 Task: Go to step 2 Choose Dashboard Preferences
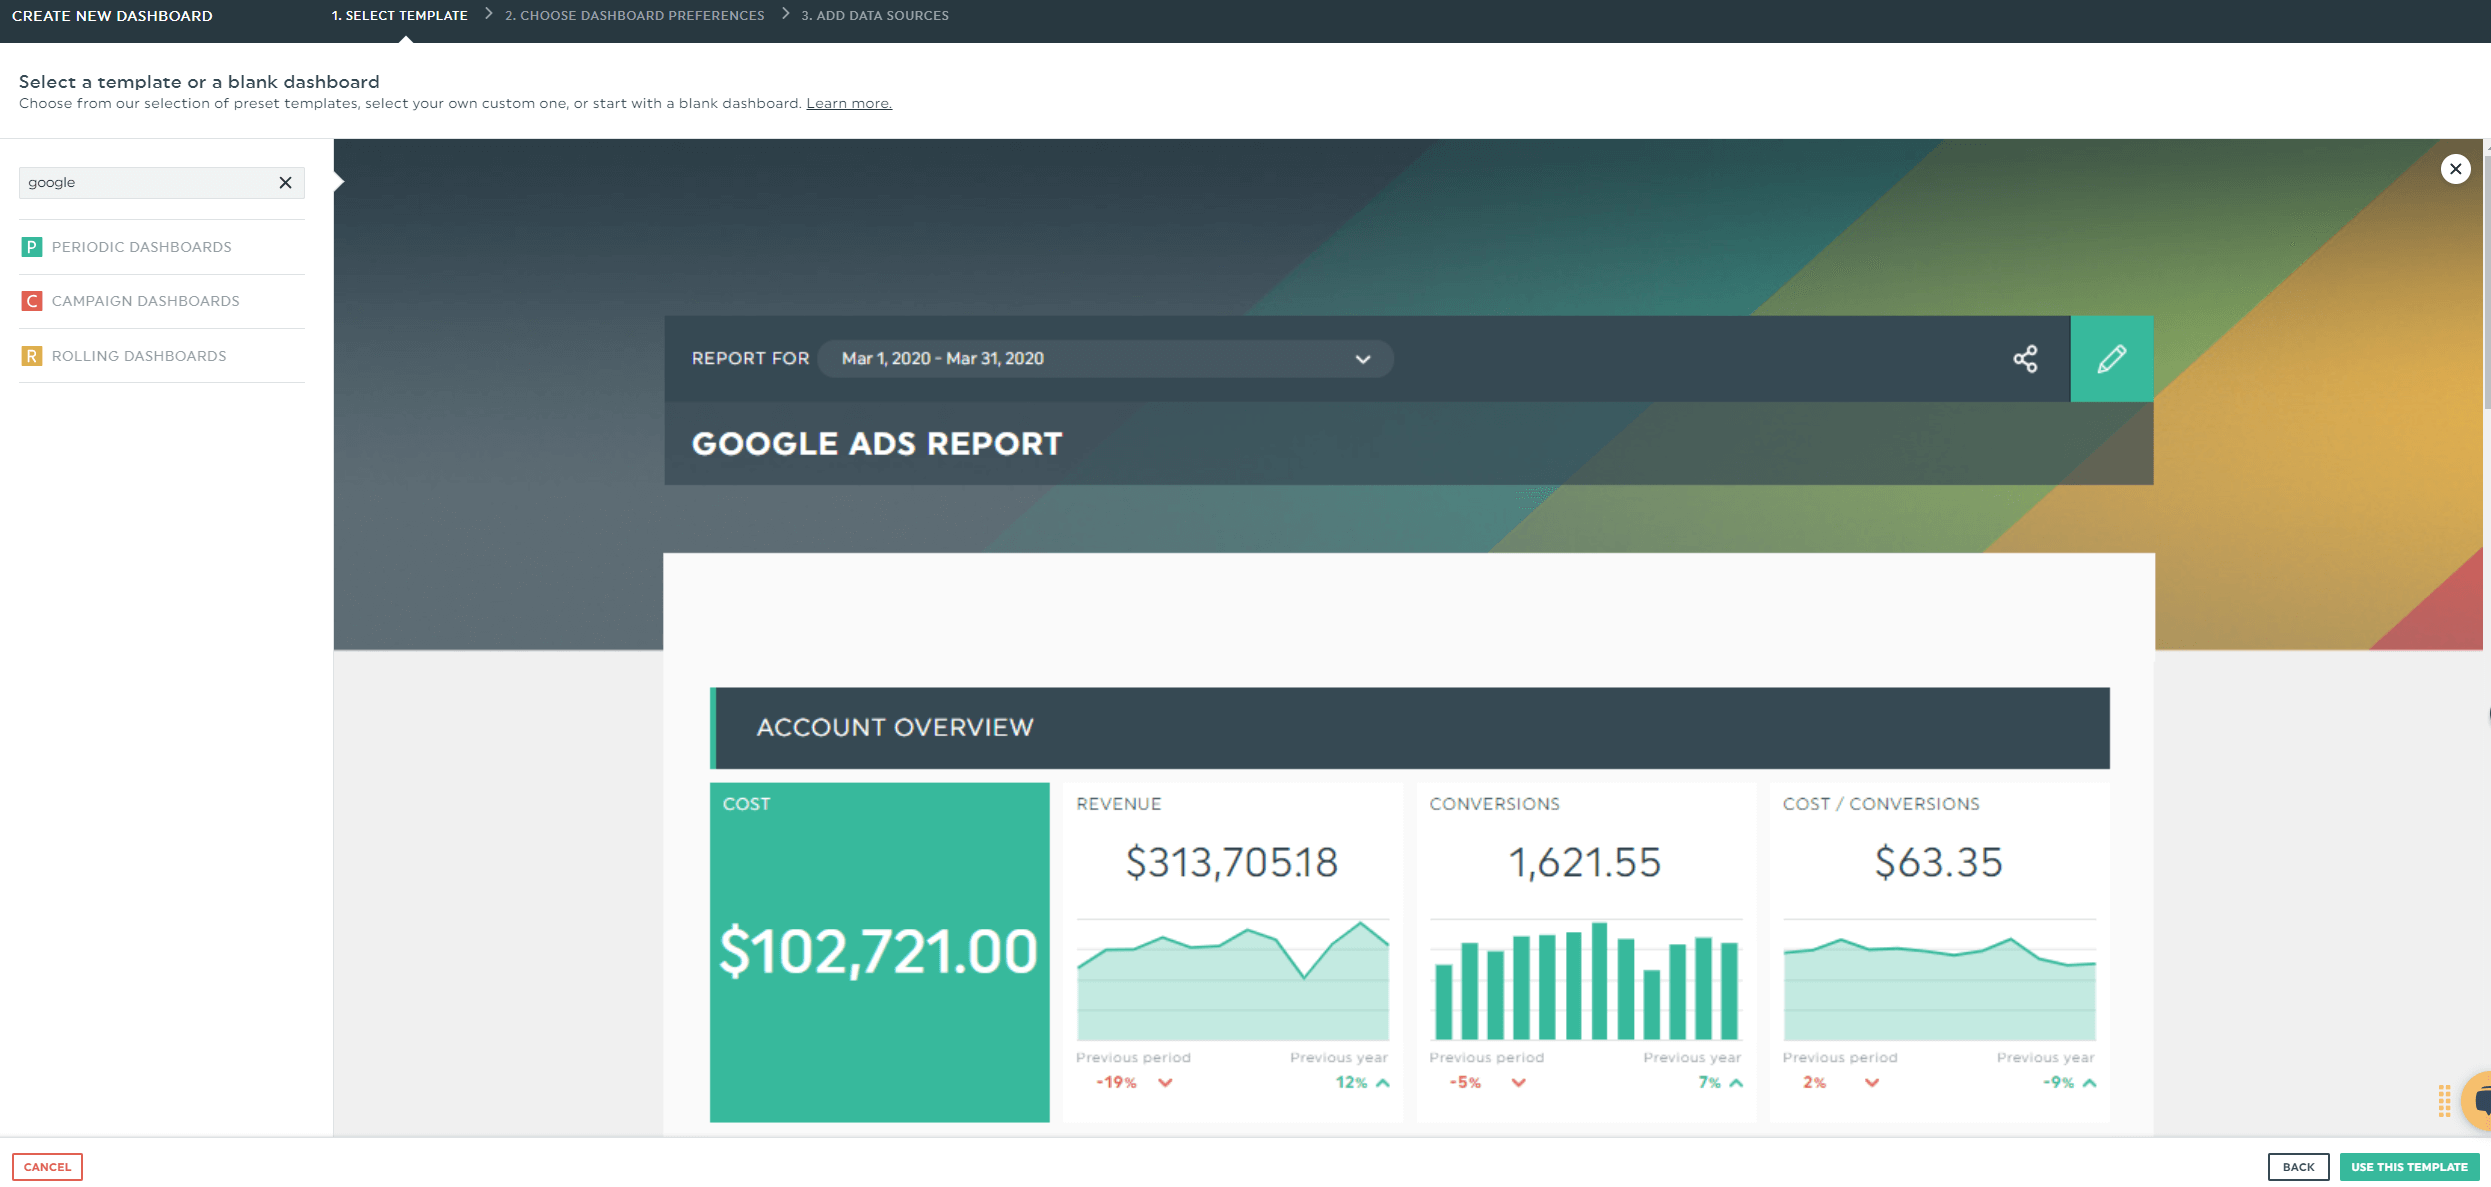[x=634, y=16]
